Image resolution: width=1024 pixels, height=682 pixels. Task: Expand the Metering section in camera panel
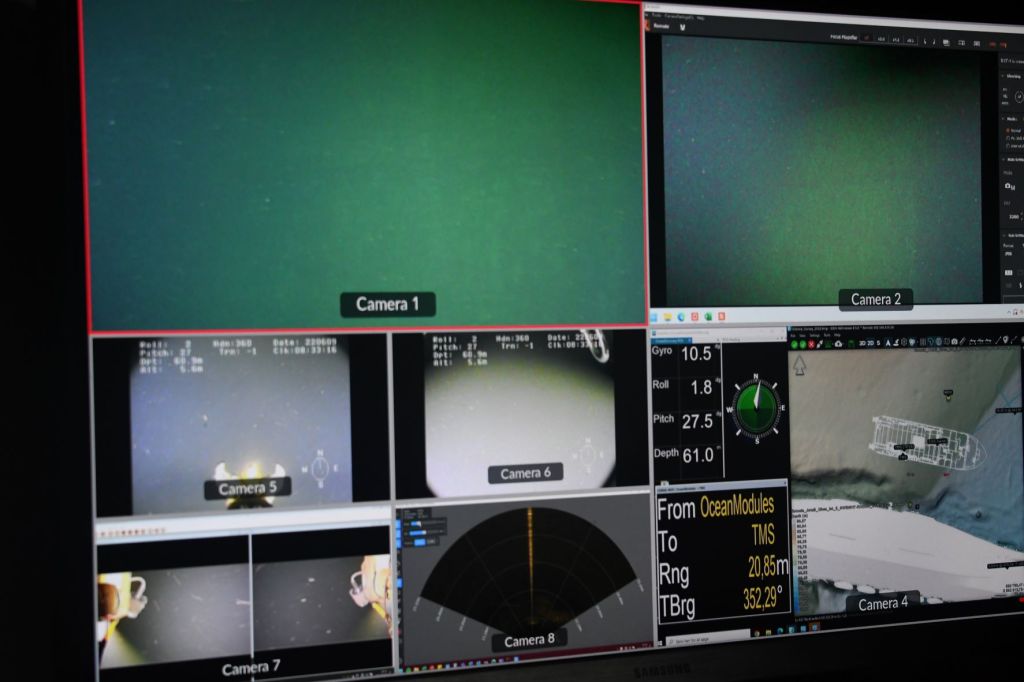pos(1012,76)
